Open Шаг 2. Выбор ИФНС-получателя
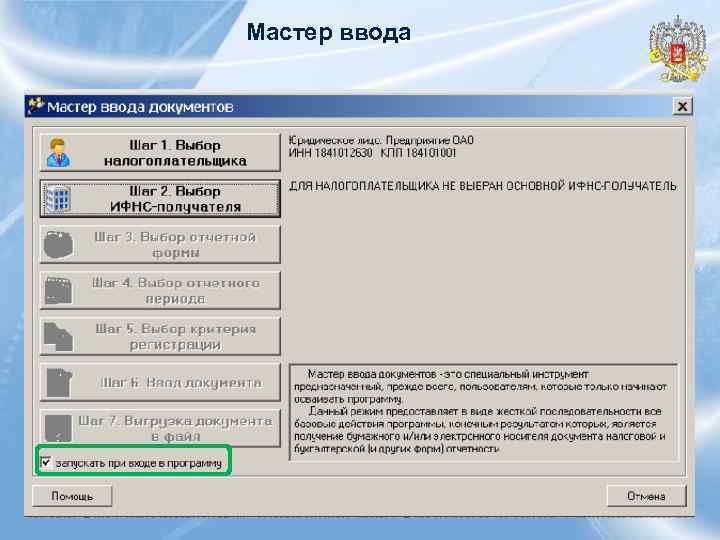 click(160, 198)
